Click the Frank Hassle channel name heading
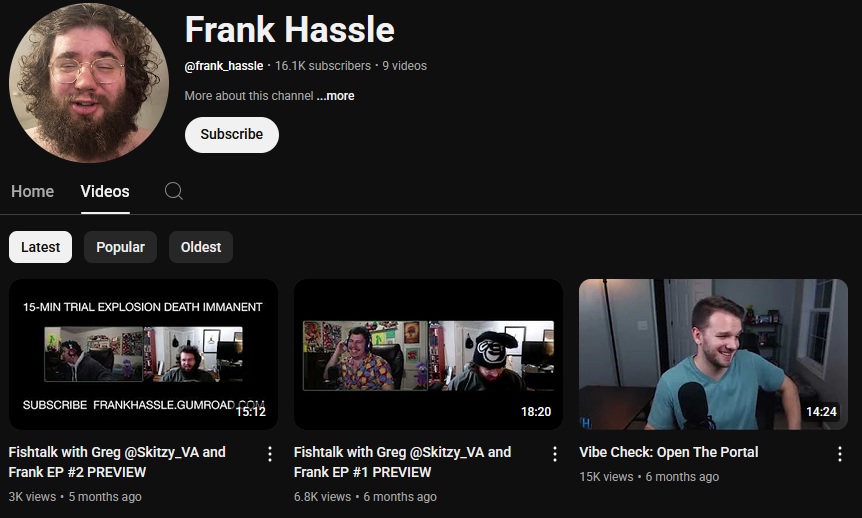Image resolution: width=862 pixels, height=518 pixels. point(290,29)
